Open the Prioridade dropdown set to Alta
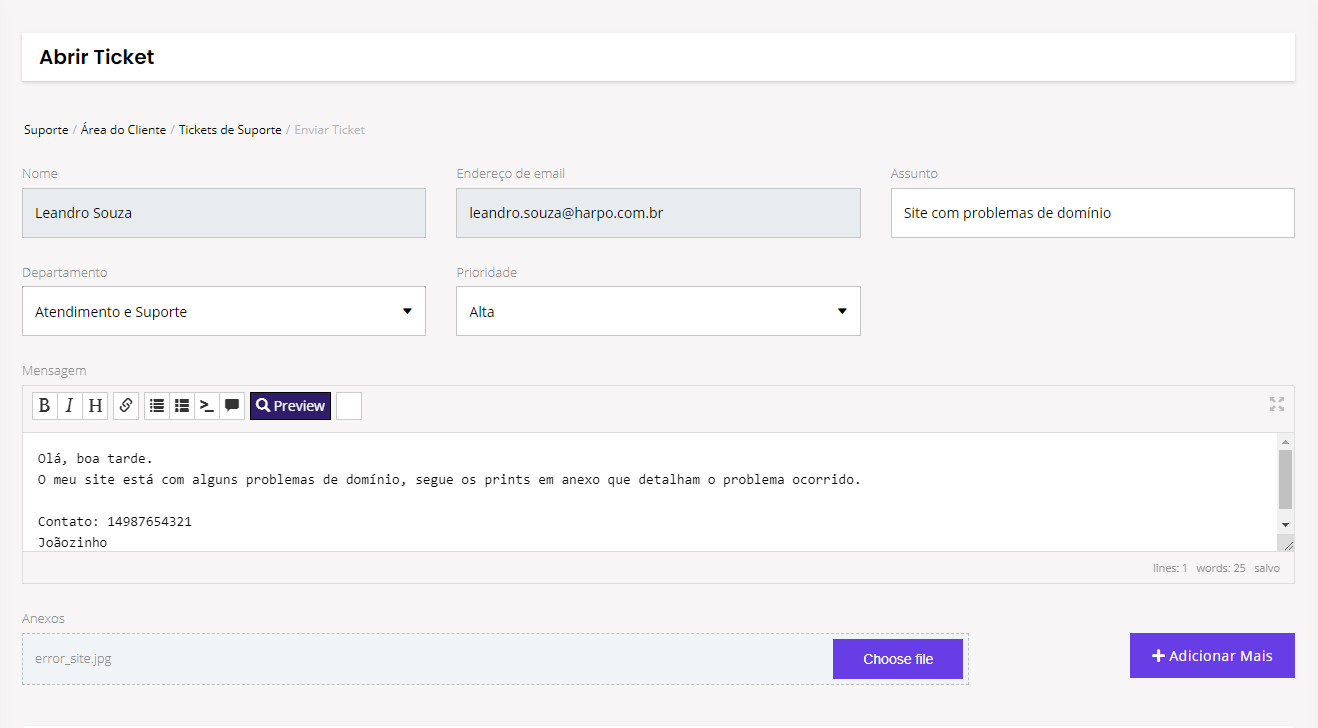 pos(658,311)
